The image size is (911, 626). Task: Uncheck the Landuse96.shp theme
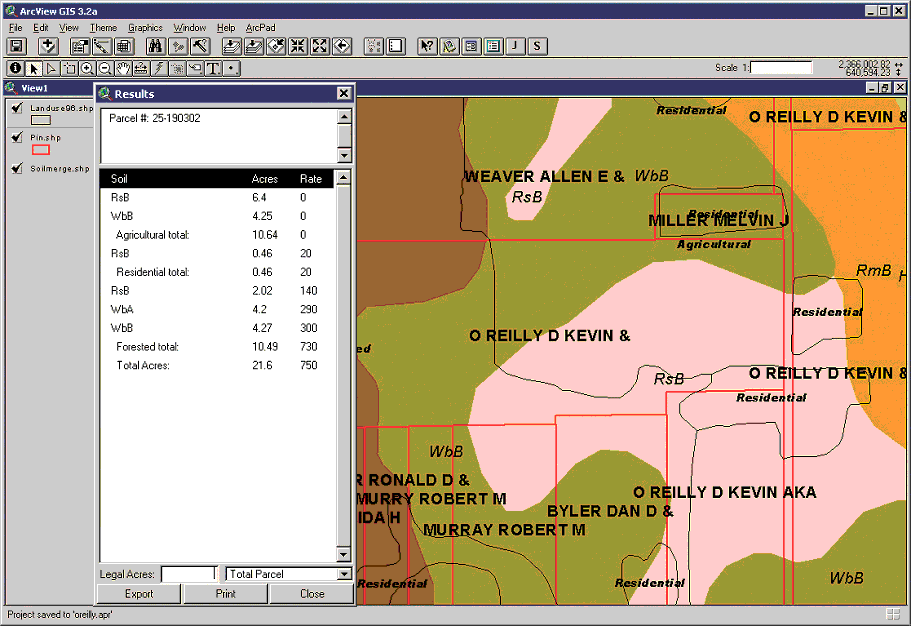coord(16,108)
